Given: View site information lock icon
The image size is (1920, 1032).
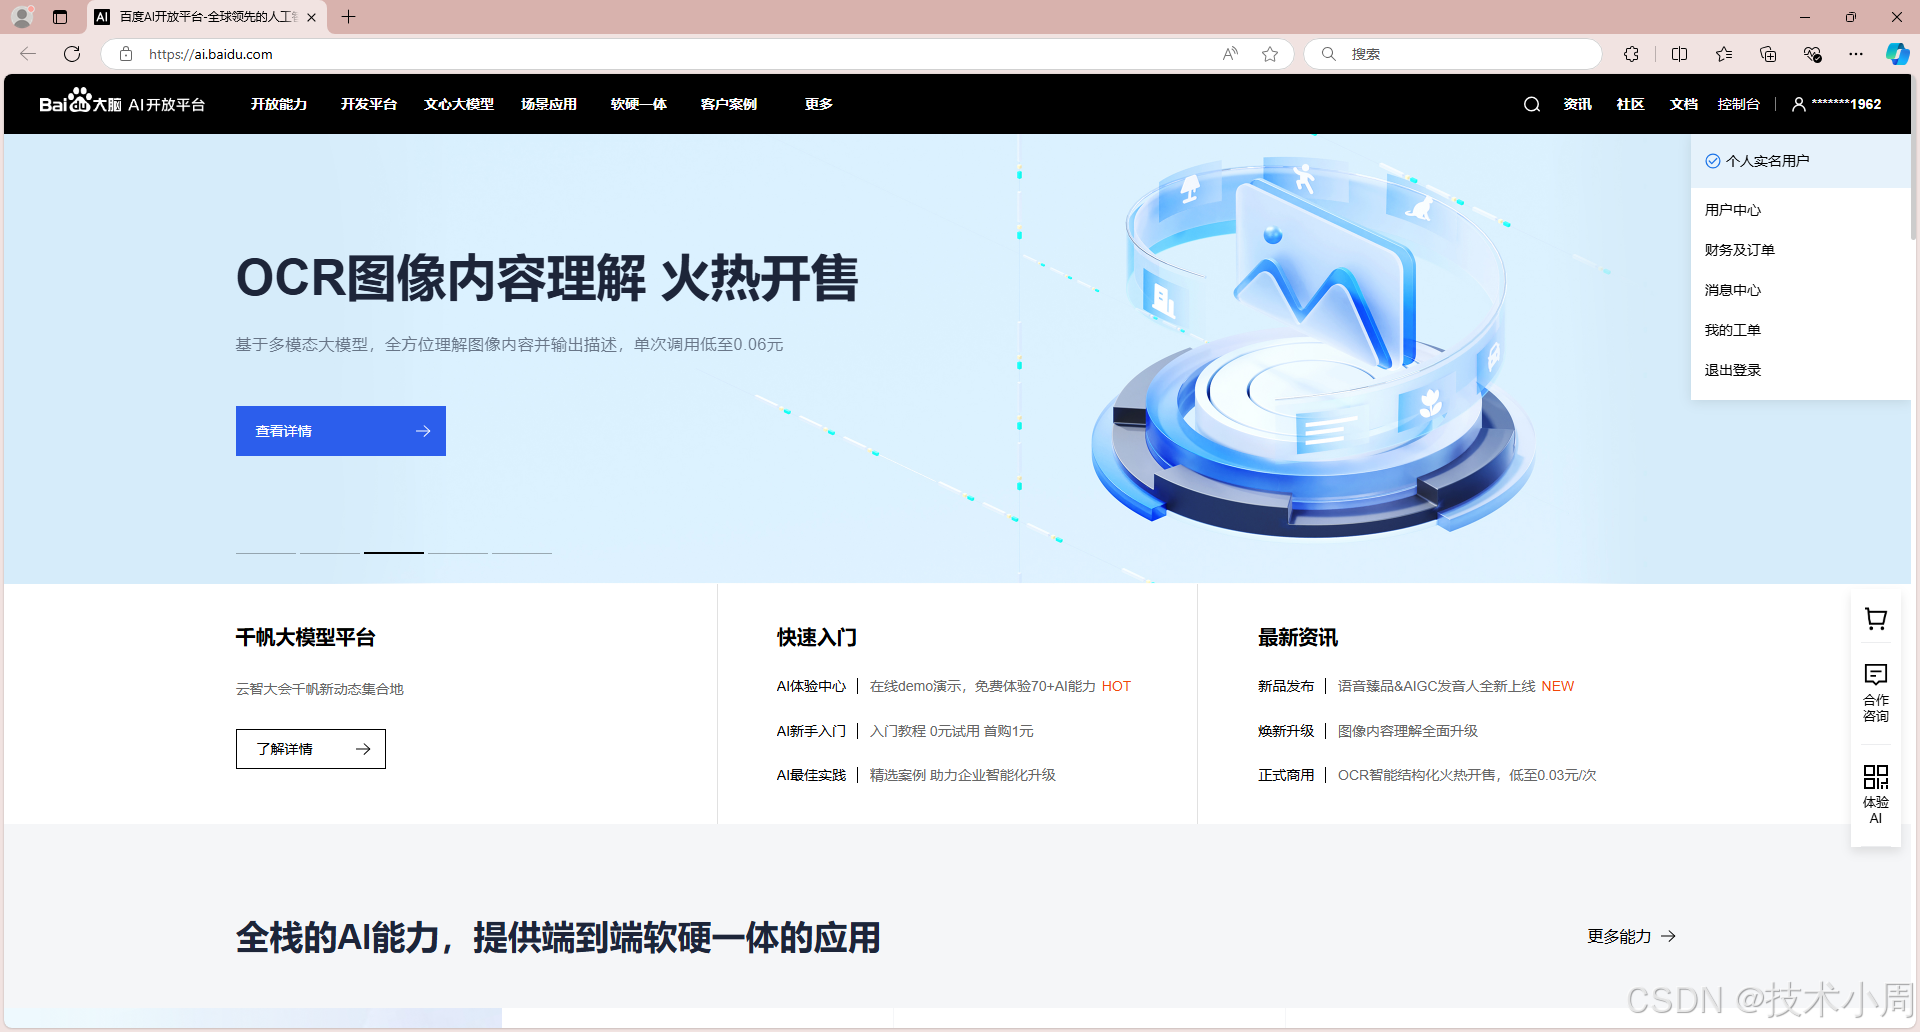Looking at the screenshot, I should [x=125, y=54].
